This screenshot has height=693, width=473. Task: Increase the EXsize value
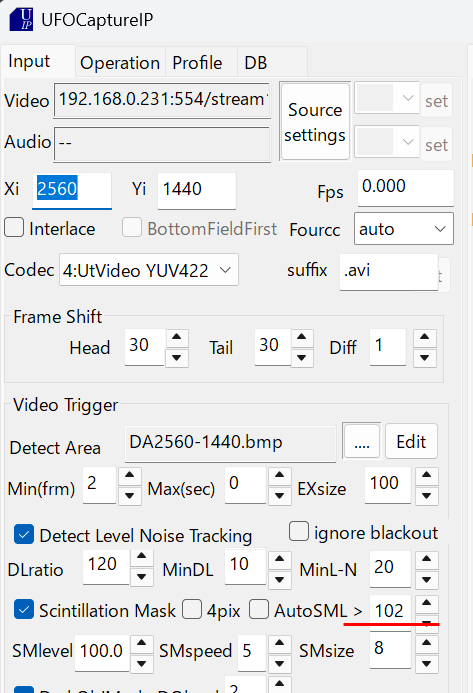click(427, 476)
